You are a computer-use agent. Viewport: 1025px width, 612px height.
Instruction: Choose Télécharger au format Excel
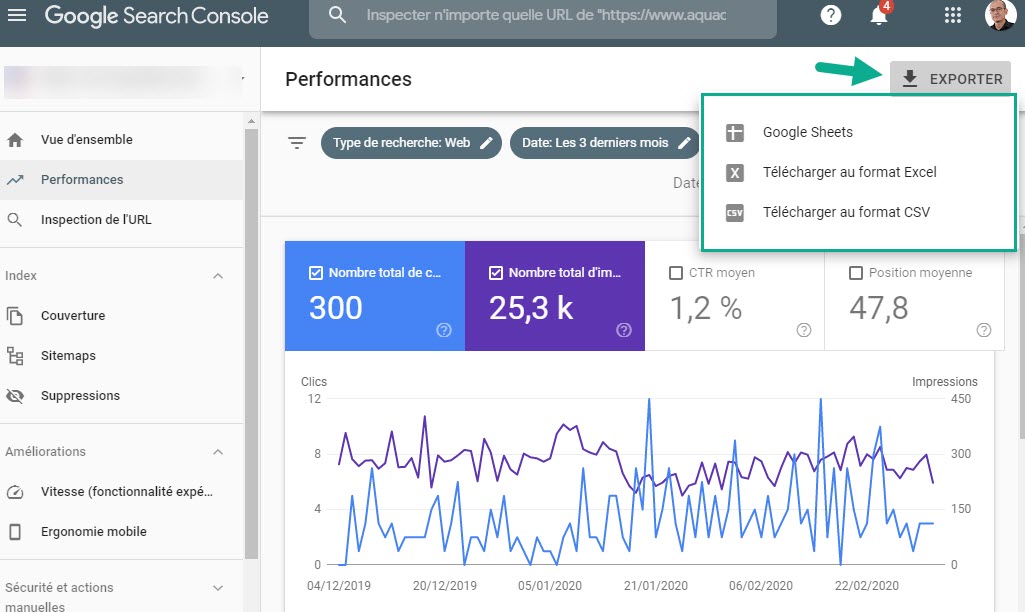(x=859, y=173)
